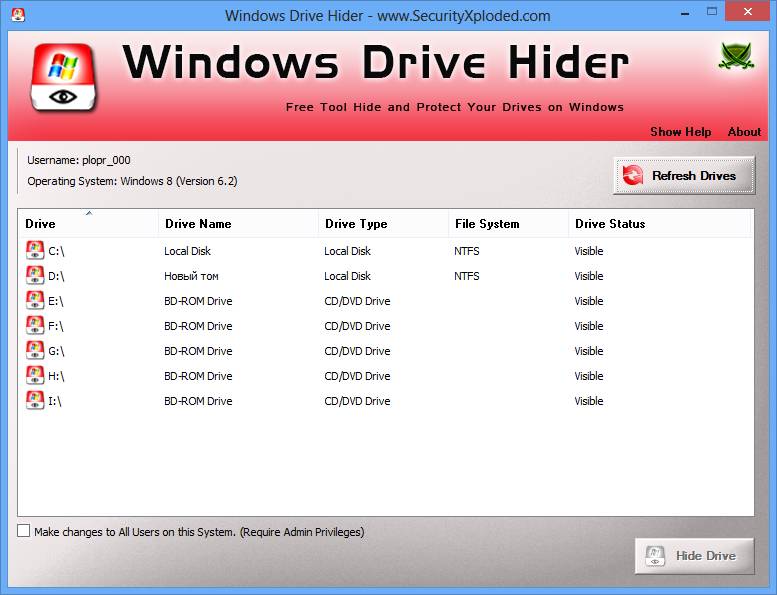Click 'Local Disk' name of C:\ drive
The image size is (777, 595).
[x=187, y=251]
